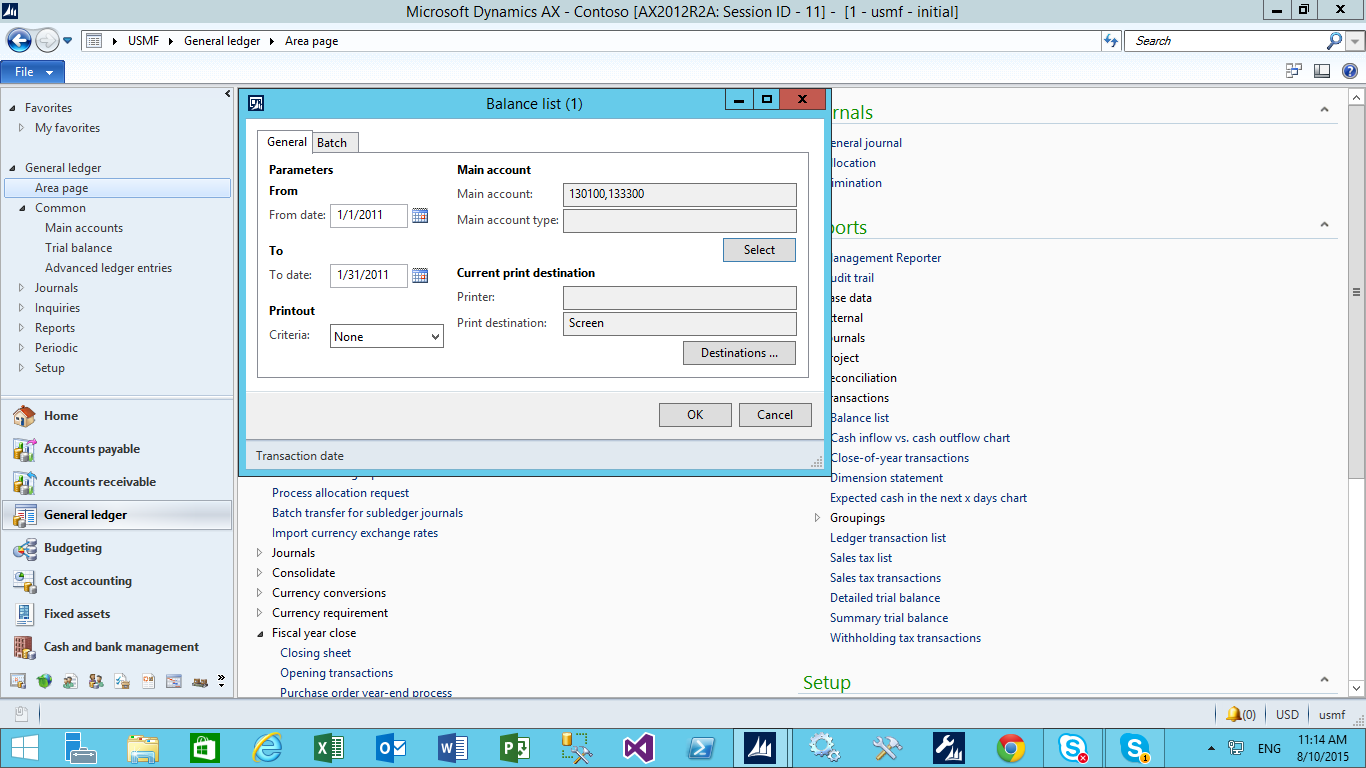Click the globe icon in the navigation pane strip

pos(44,681)
